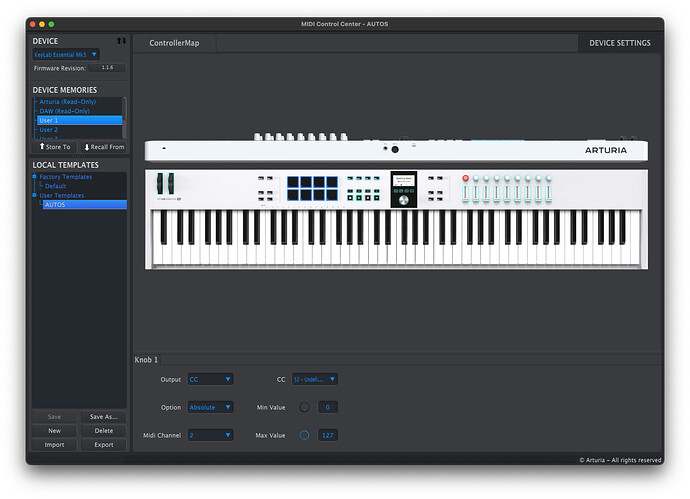This screenshot has height=499, width=690.
Task: Select the red Knob 1 on the keyboard
Action: tap(465, 178)
